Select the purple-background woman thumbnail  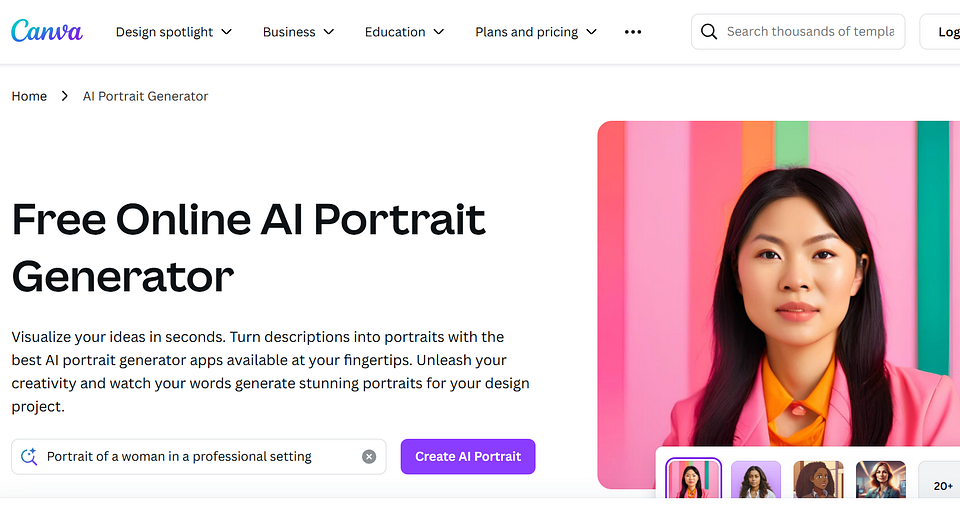click(756, 480)
